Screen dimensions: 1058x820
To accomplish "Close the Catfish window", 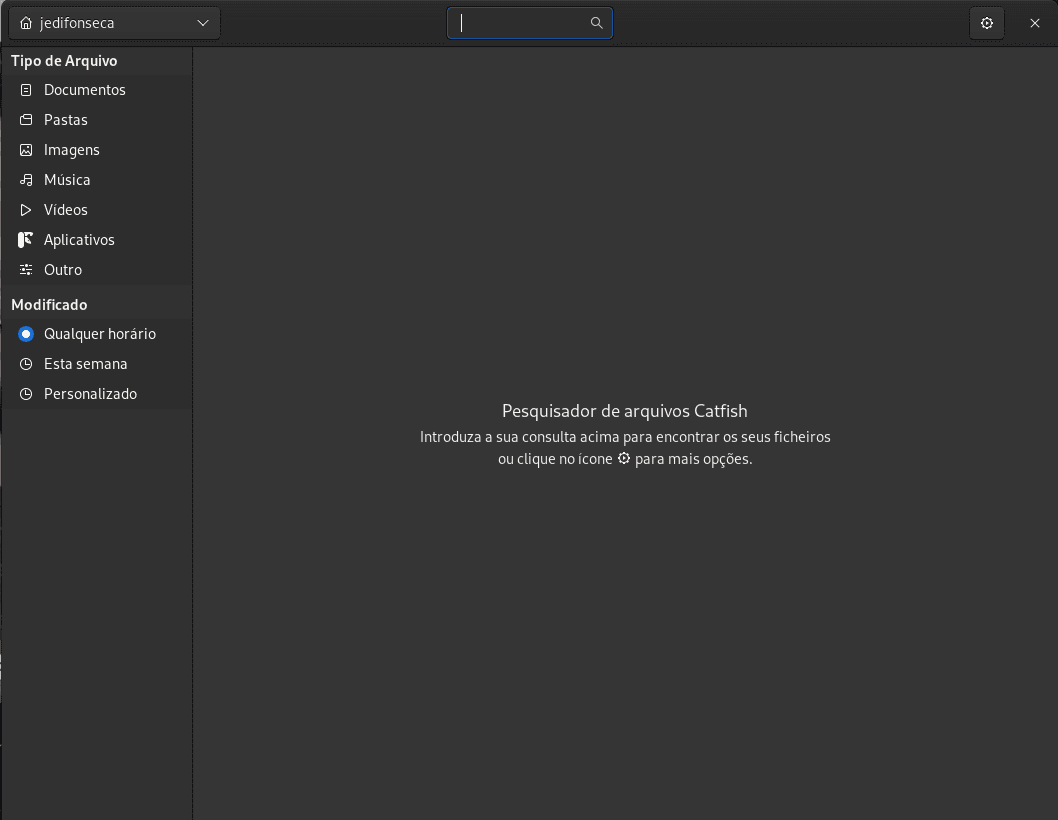I will [1034, 23].
